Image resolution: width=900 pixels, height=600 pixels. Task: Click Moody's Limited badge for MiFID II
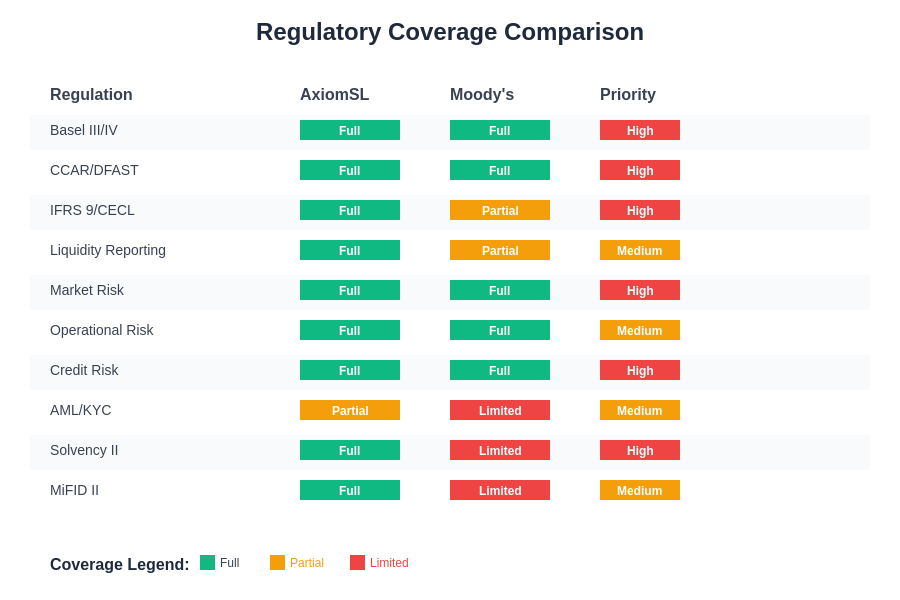point(500,490)
